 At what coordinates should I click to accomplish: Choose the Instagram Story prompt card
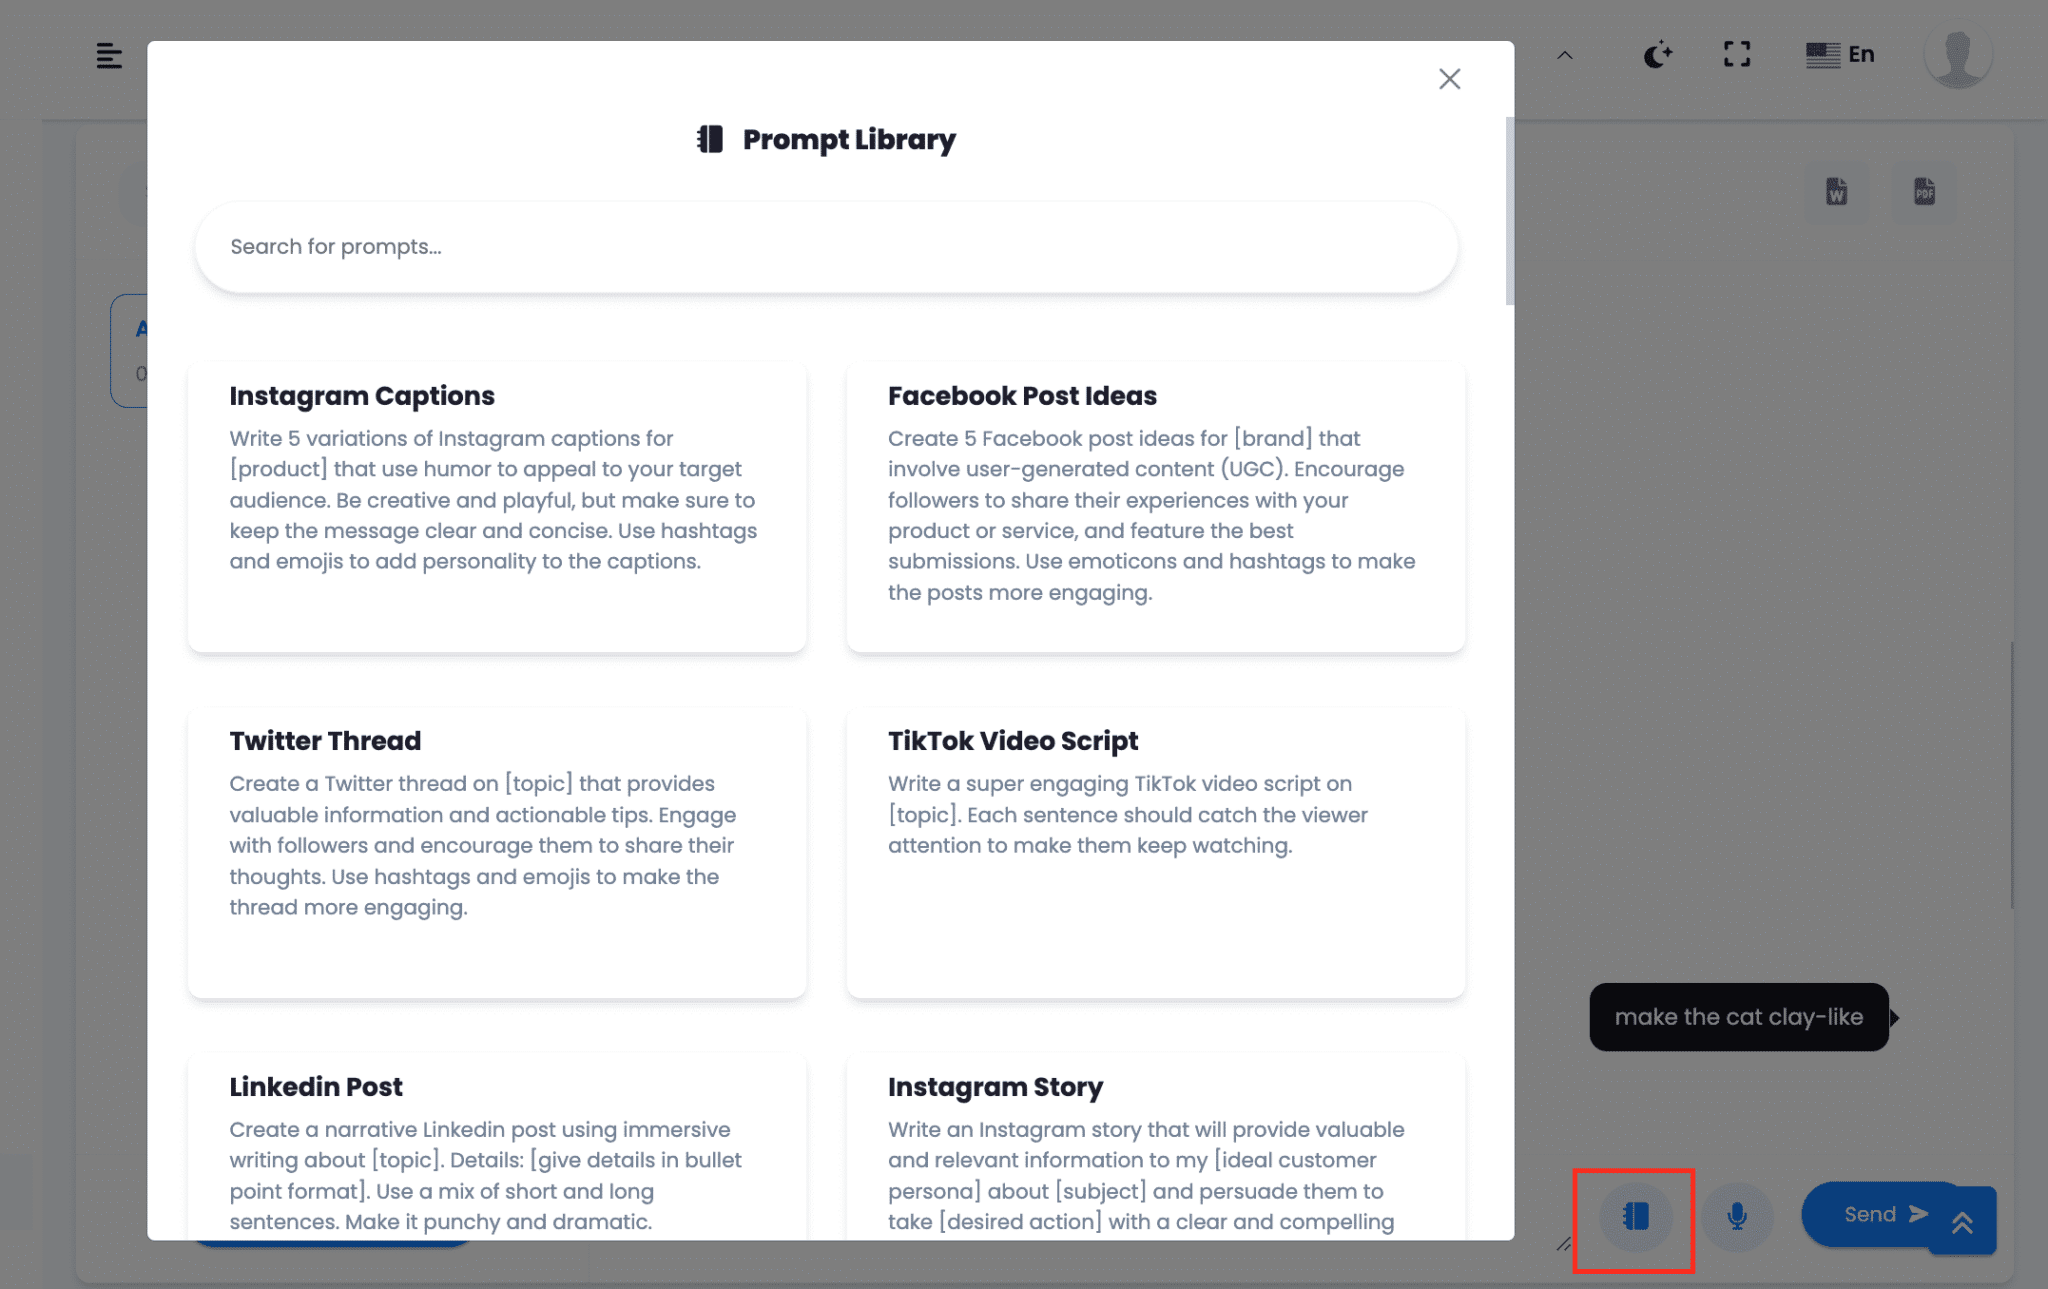[x=1155, y=1150]
